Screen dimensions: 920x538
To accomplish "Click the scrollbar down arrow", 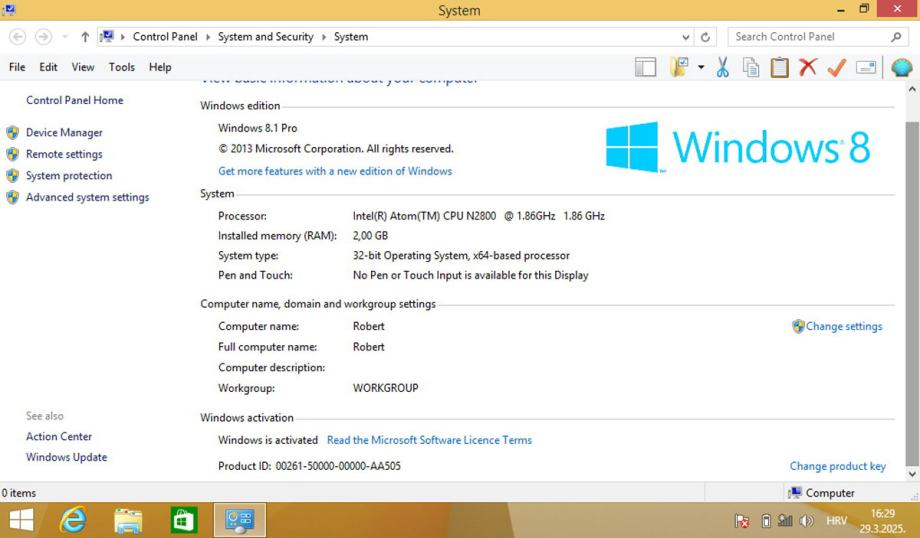I will pyautogui.click(x=912, y=473).
